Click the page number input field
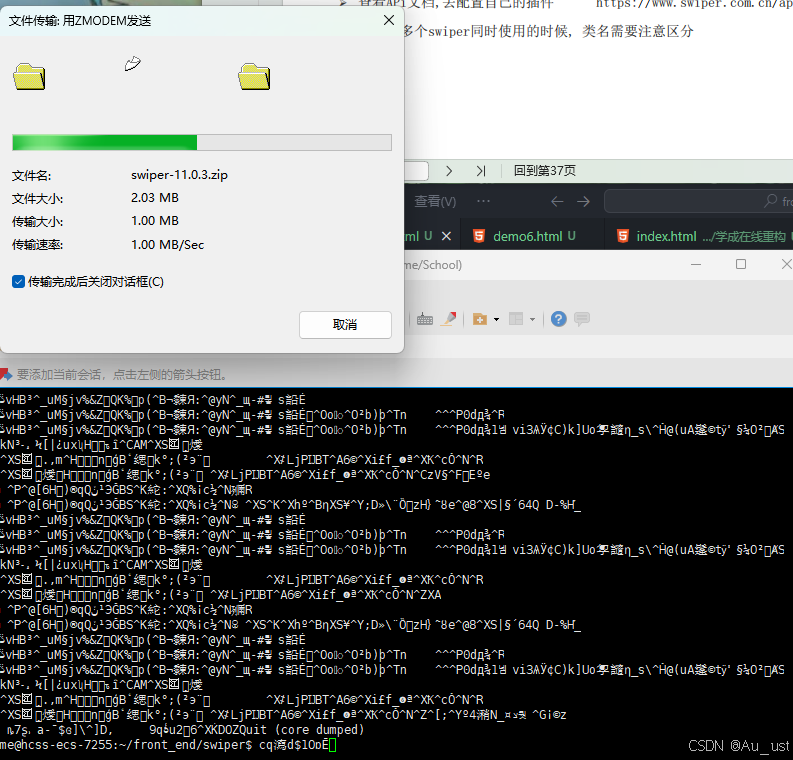Screen dimensions: 793x760 pos(416,171)
